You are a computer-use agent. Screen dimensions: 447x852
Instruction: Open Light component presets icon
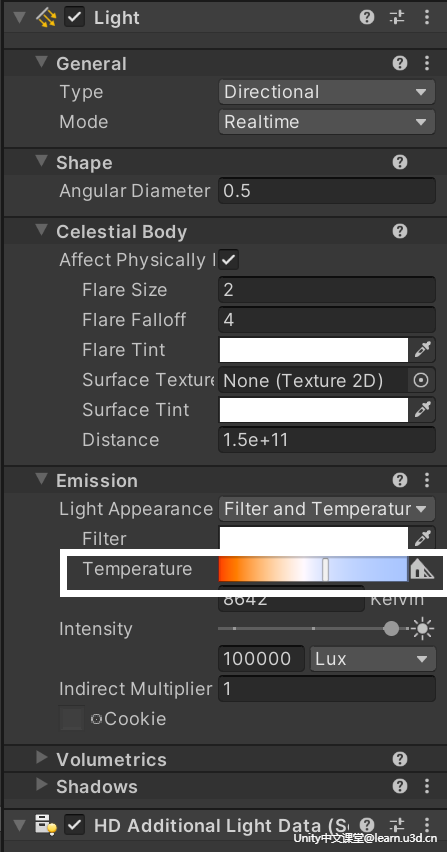pyautogui.click(x=397, y=17)
